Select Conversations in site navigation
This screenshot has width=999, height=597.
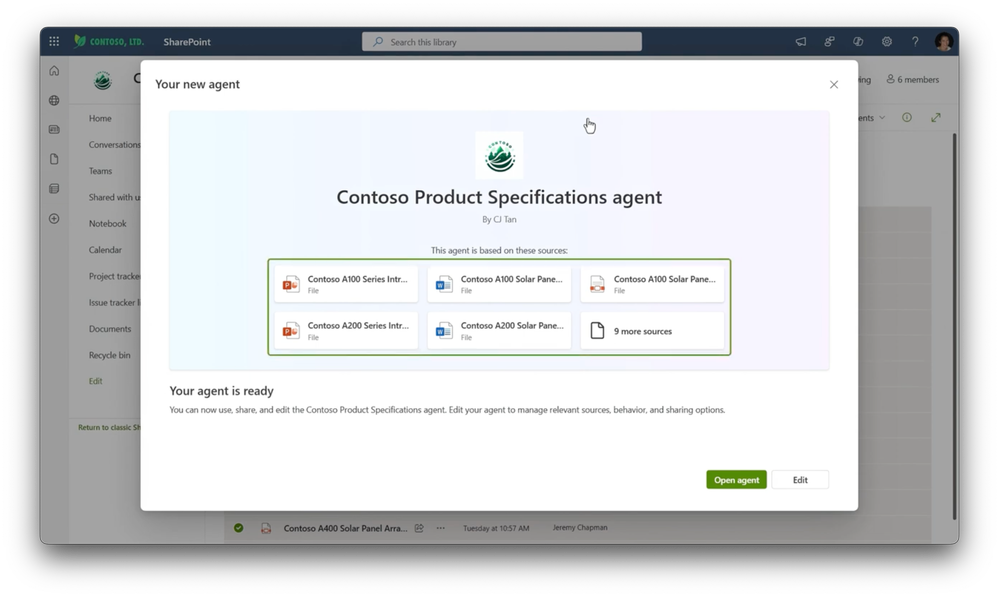(114, 145)
